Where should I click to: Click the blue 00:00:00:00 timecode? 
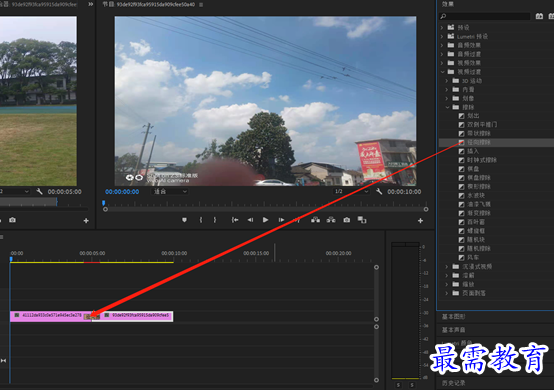click(x=122, y=191)
